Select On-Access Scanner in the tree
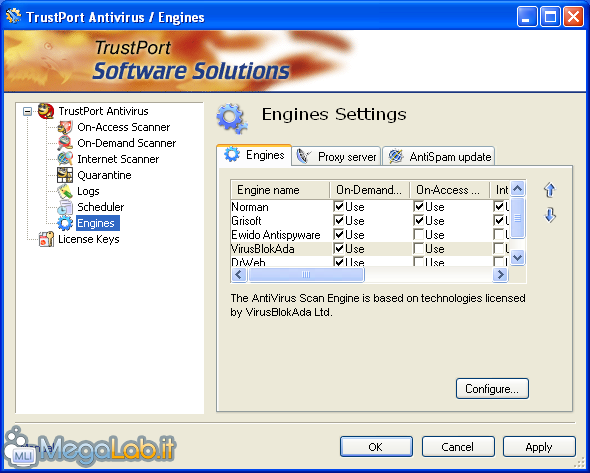This screenshot has width=590, height=473. coord(123,127)
